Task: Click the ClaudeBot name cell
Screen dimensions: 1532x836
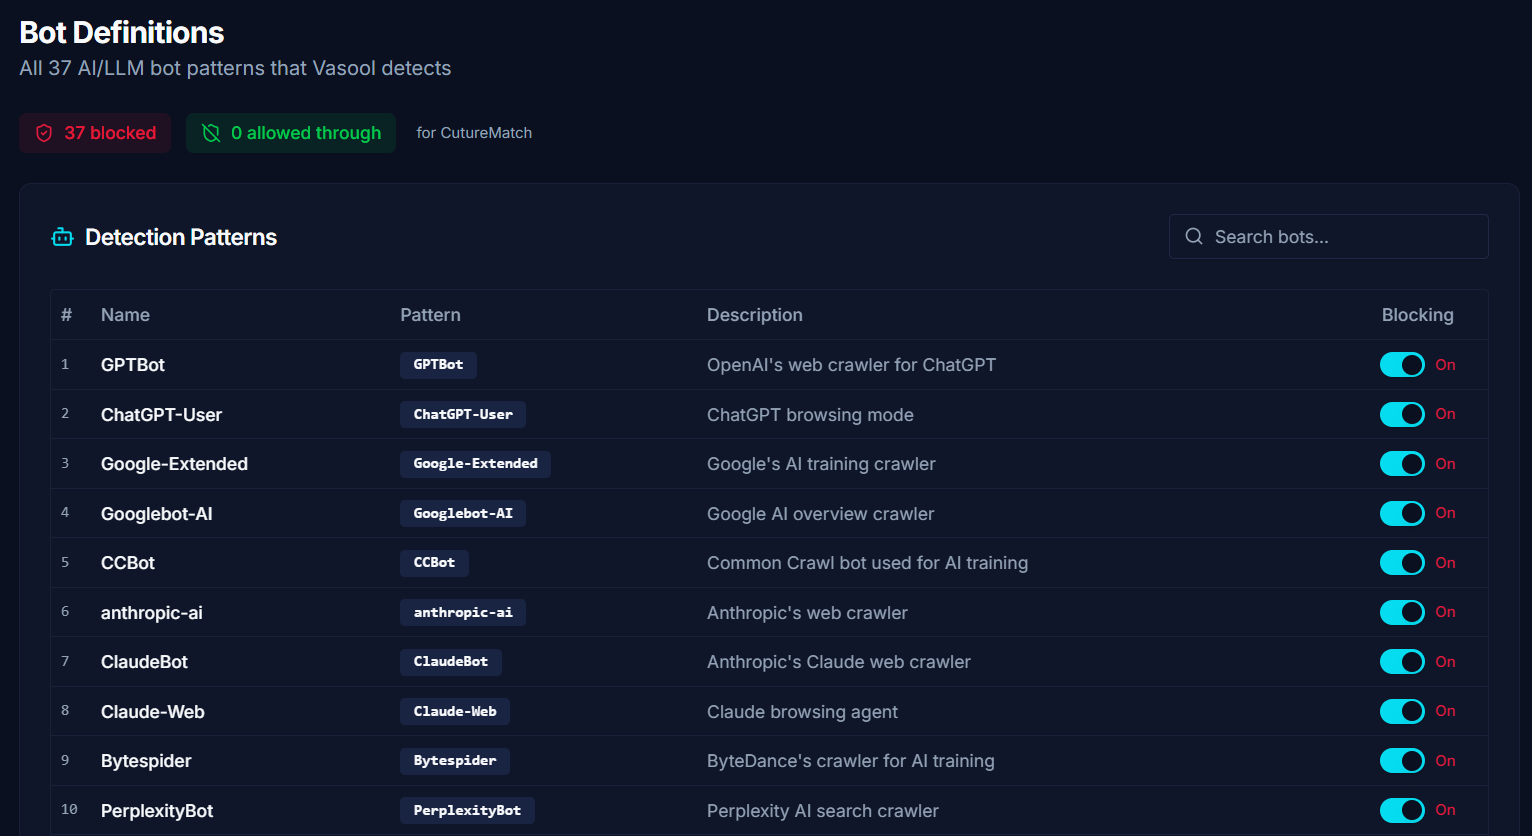Action: [x=144, y=662]
